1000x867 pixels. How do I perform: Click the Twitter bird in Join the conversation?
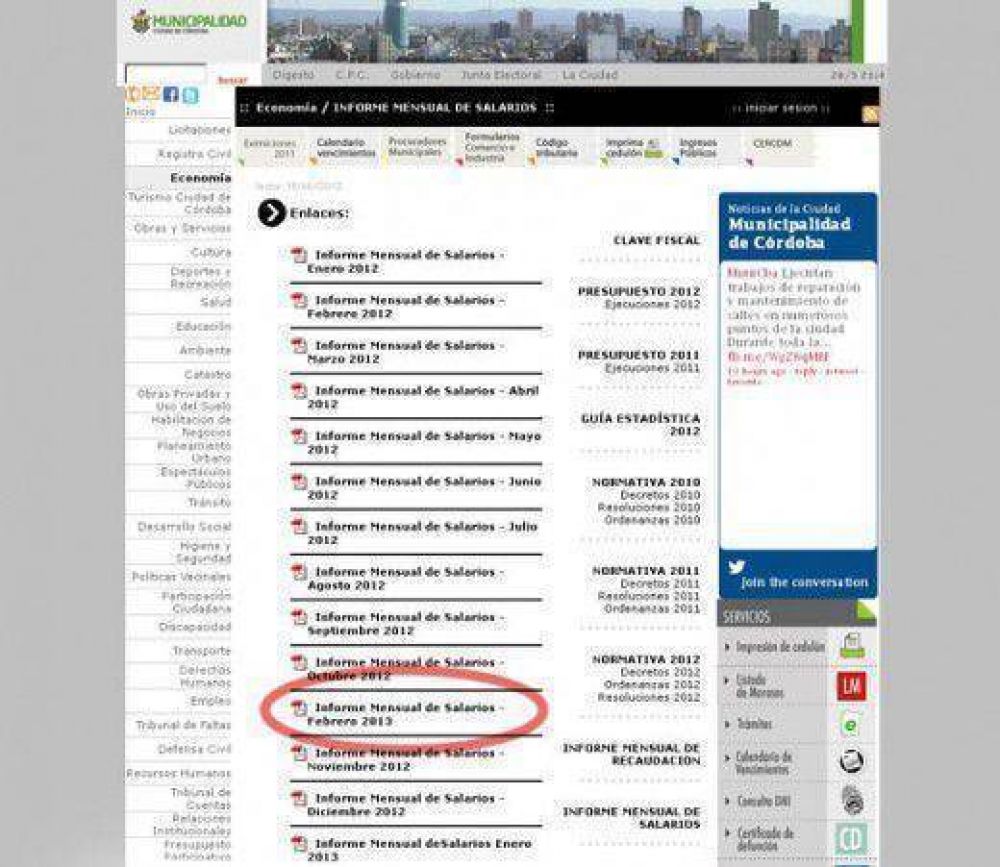[737, 567]
